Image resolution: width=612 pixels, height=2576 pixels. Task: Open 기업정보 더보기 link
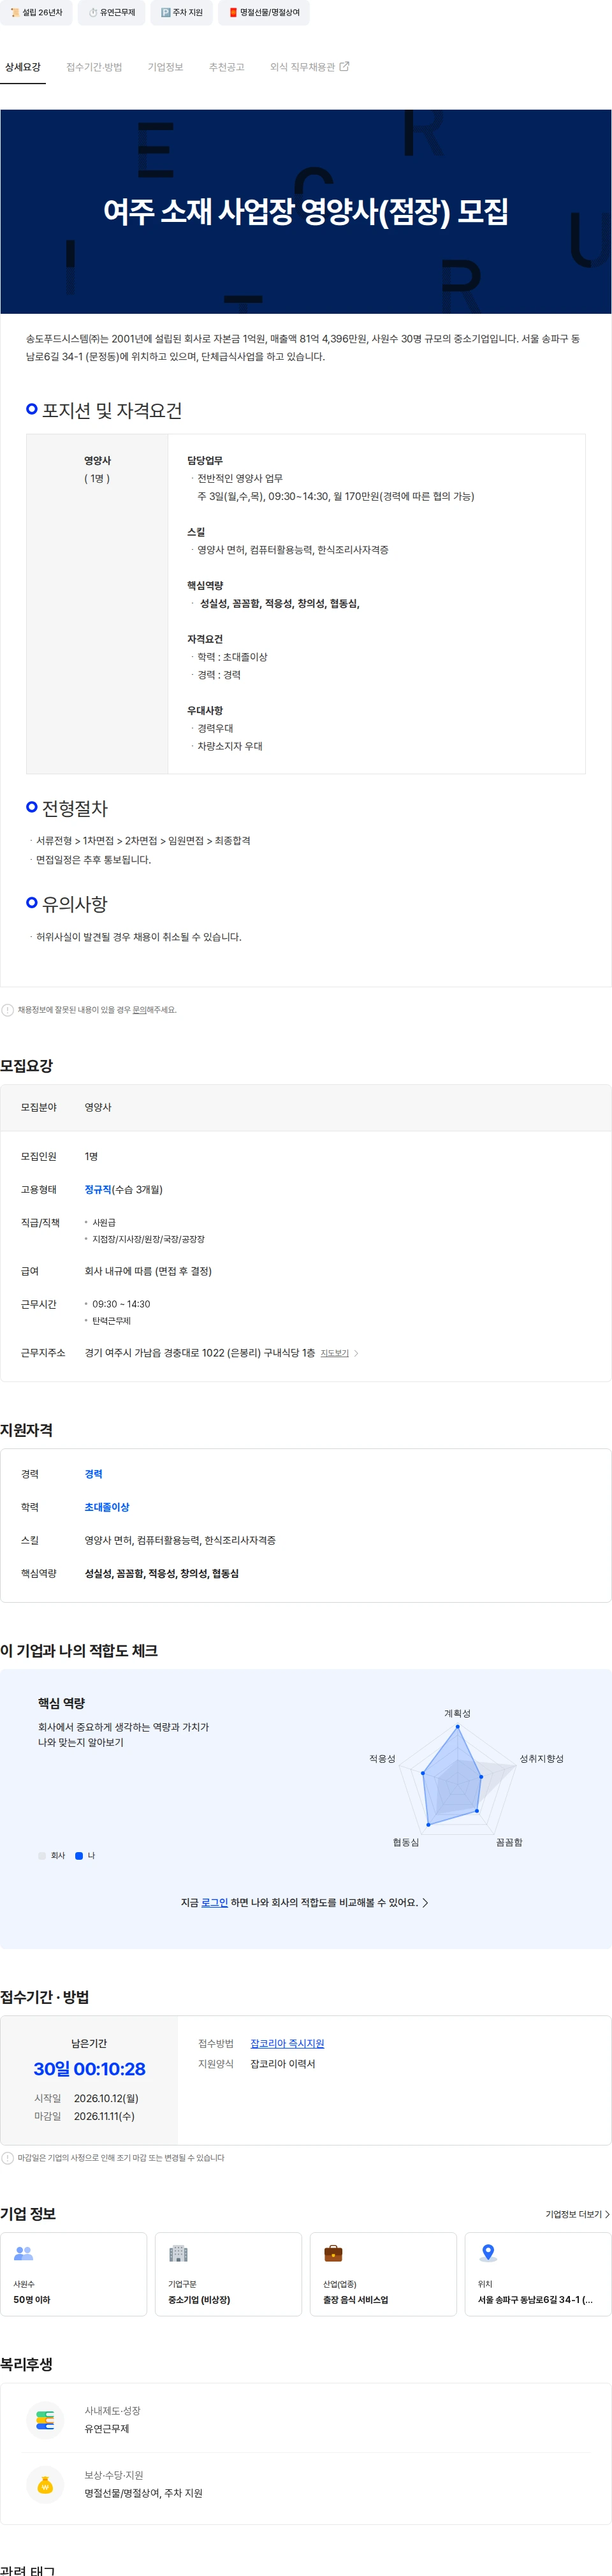pos(577,2214)
